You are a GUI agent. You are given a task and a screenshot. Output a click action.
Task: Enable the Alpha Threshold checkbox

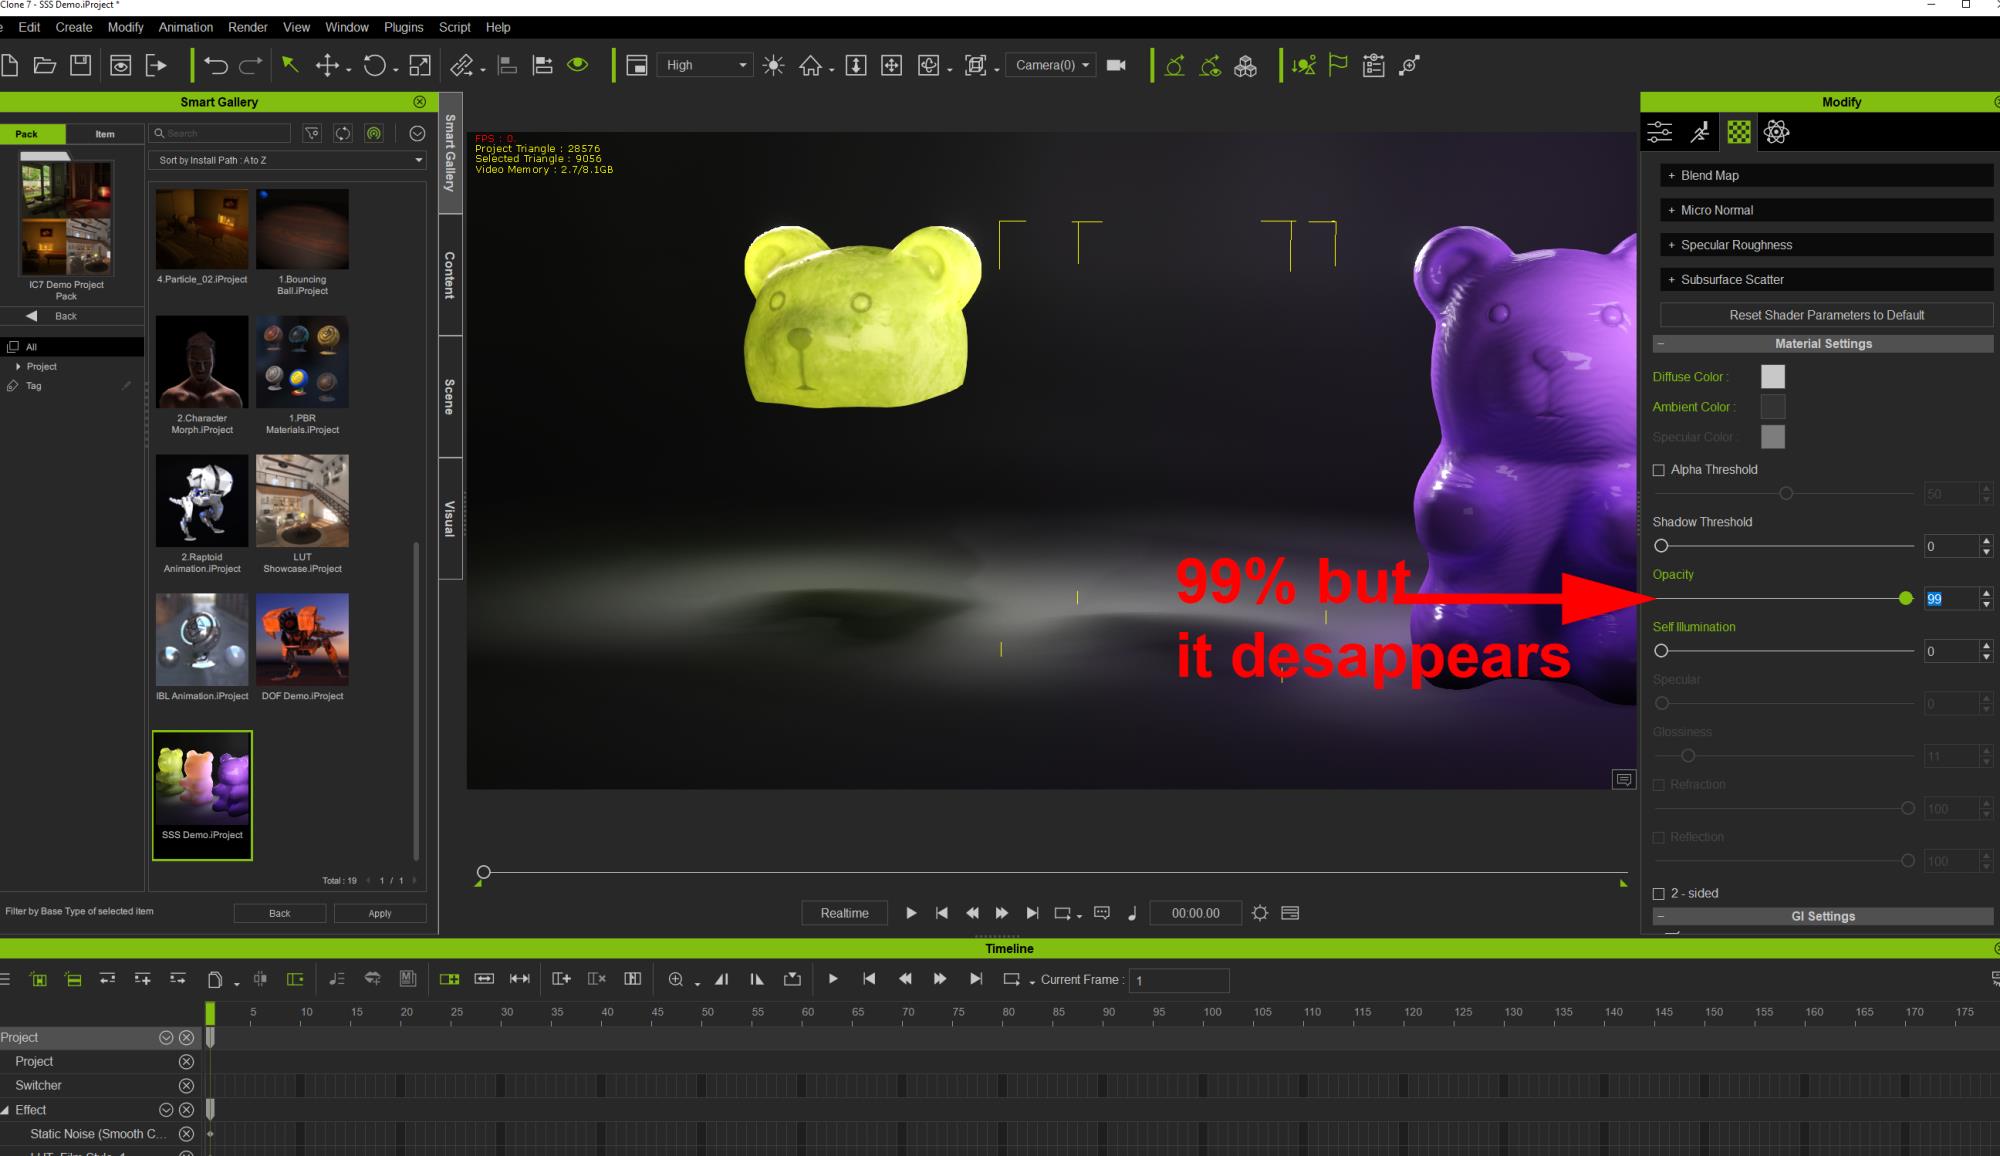point(1659,470)
